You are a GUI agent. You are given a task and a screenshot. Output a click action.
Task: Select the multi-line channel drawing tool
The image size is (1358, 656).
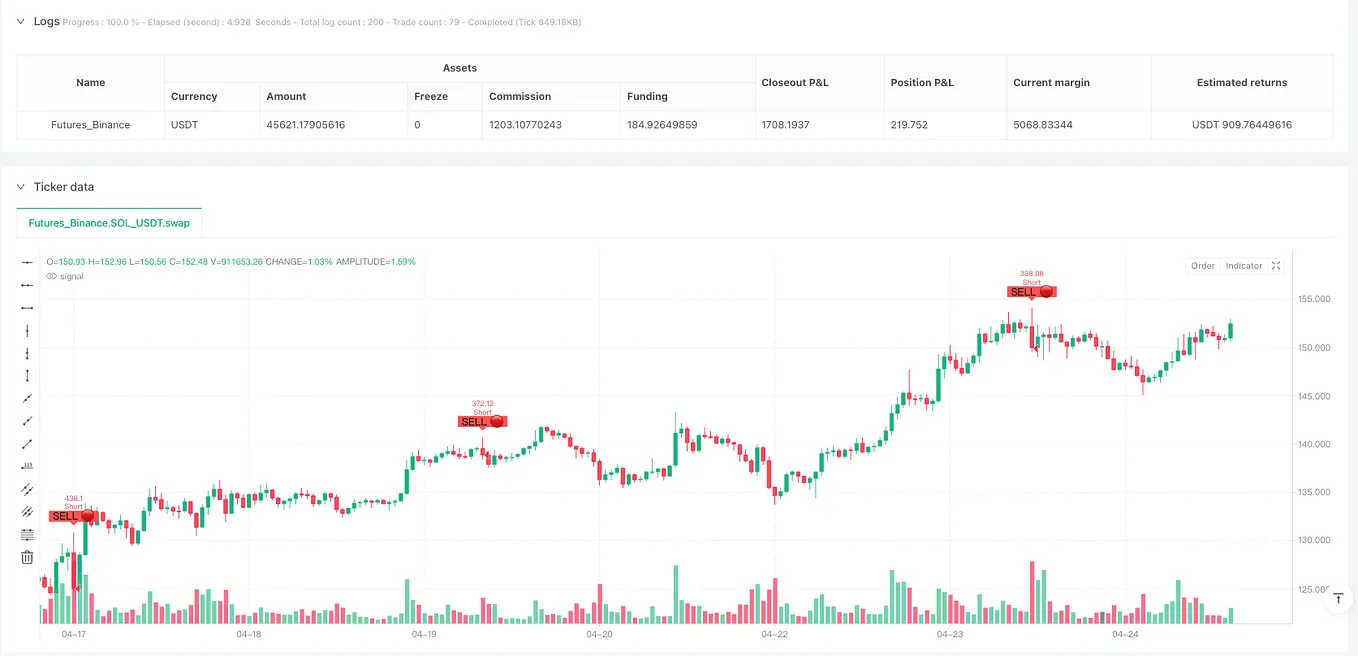pos(27,512)
